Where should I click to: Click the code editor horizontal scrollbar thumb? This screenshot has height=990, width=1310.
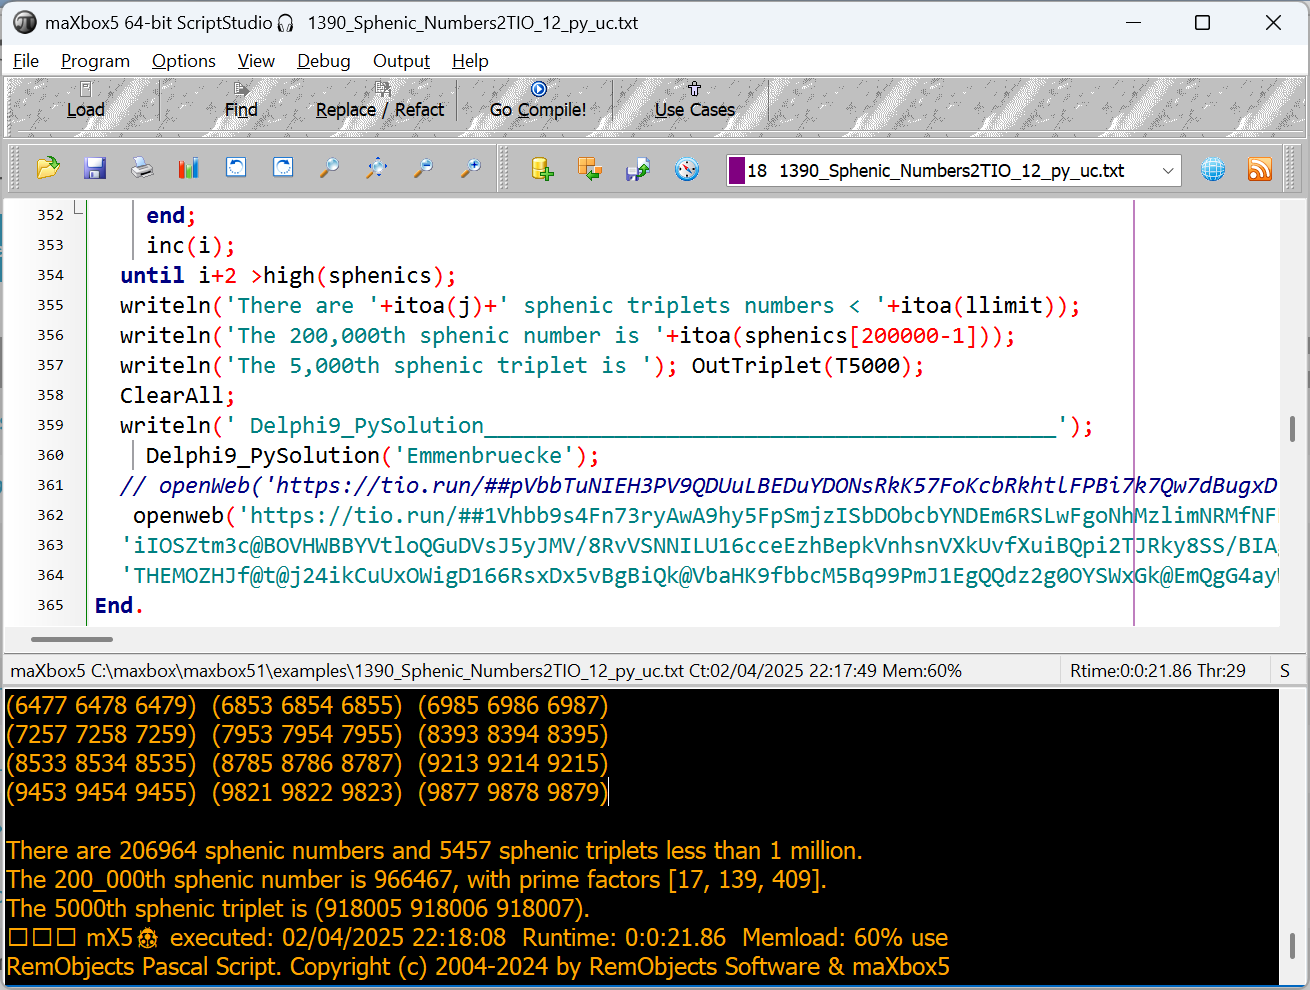click(x=72, y=639)
